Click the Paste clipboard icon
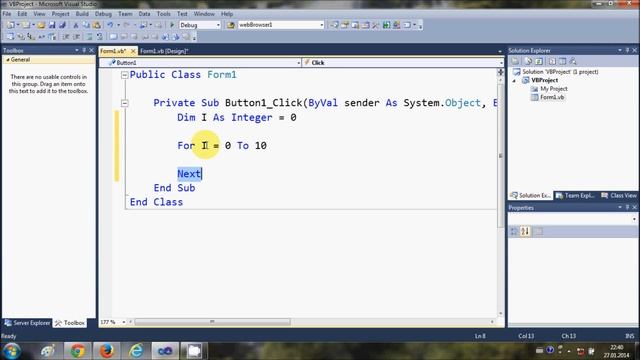The height and width of the screenshot is (360, 640). pos(97,25)
